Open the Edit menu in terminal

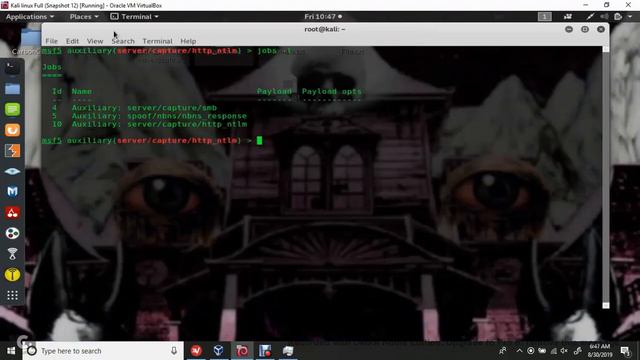(72, 41)
